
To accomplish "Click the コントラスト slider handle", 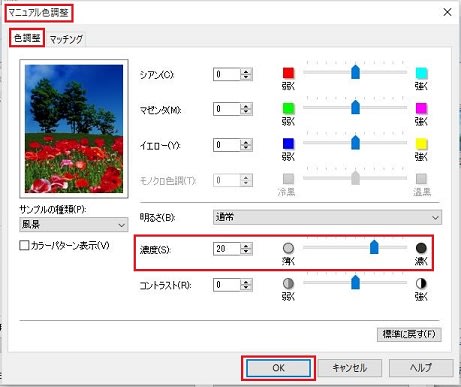I will tap(356, 282).
